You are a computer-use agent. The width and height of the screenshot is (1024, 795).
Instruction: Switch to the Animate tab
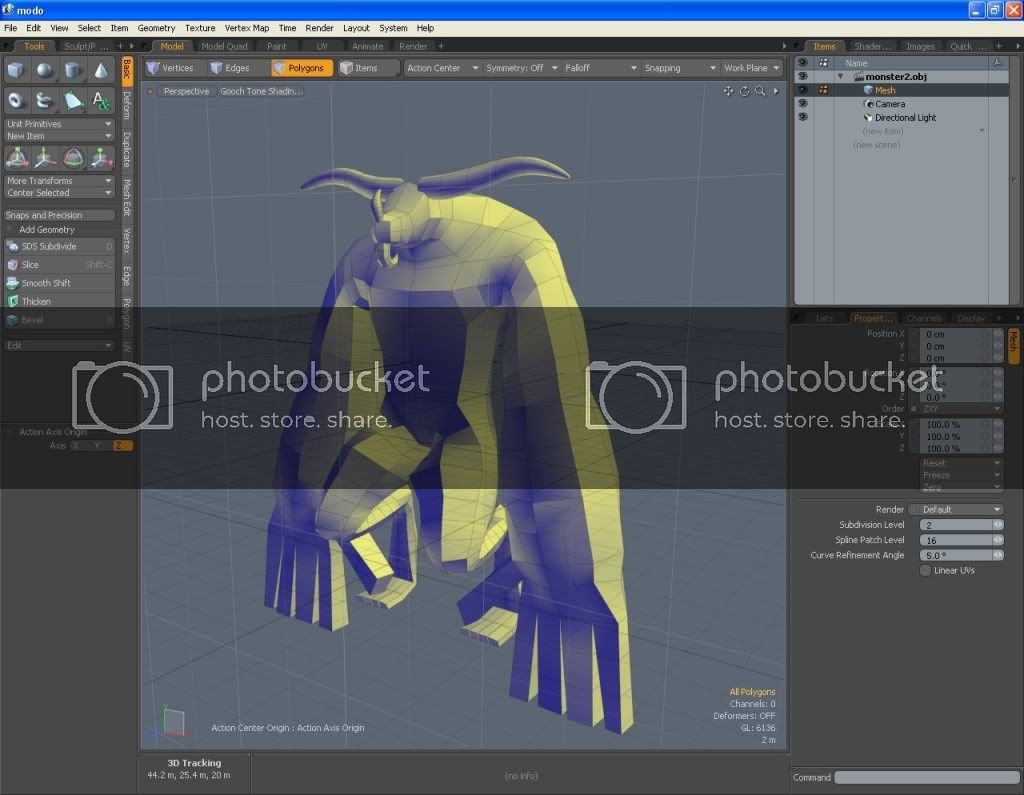point(368,46)
